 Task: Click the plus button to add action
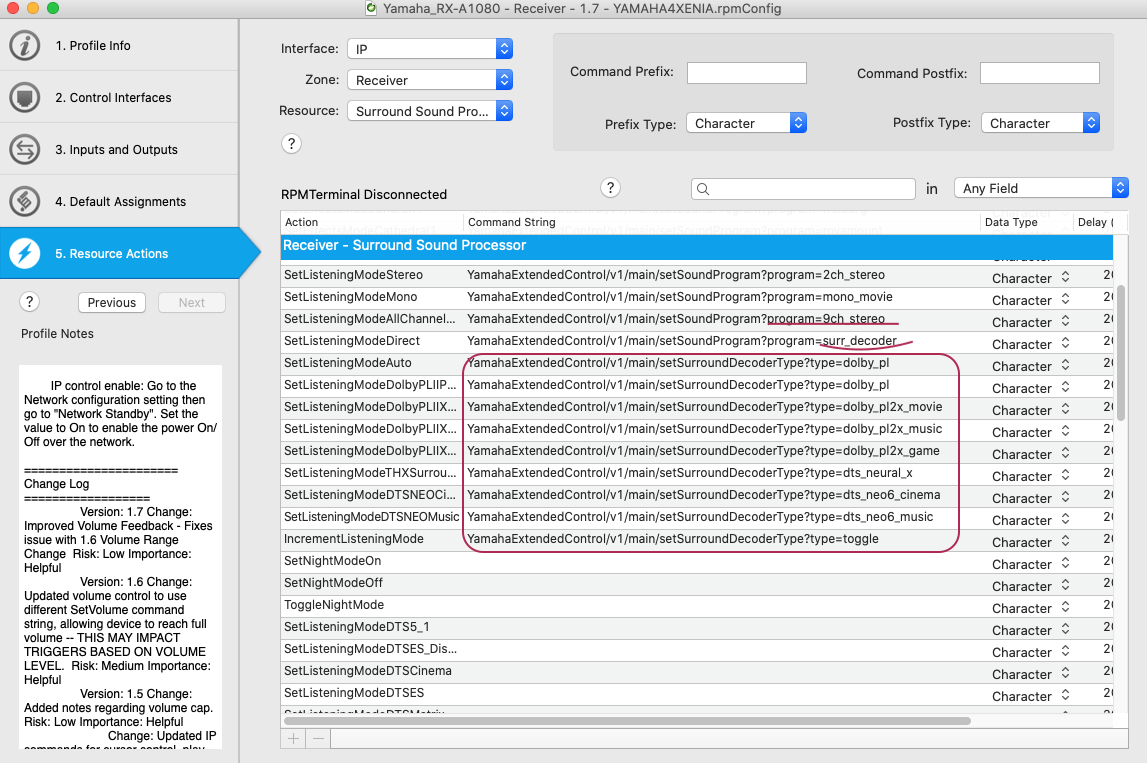click(x=294, y=738)
